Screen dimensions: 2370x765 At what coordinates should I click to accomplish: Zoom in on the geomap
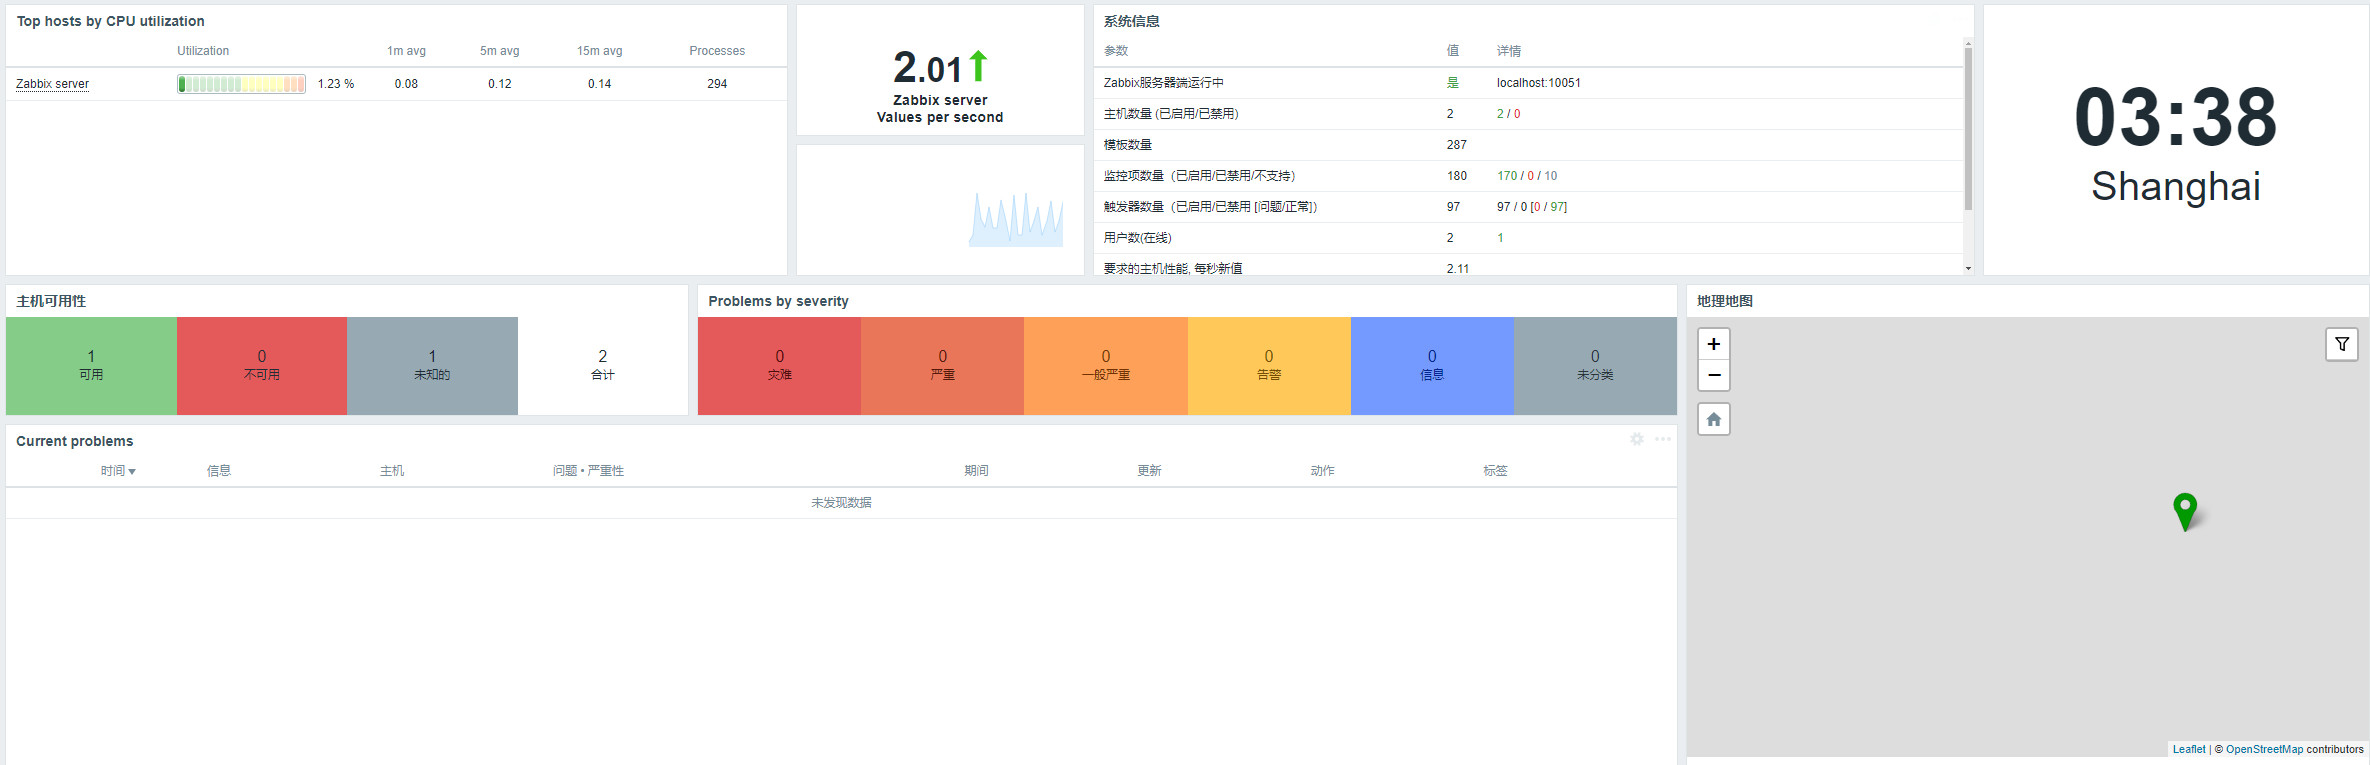coord(1714,344)
